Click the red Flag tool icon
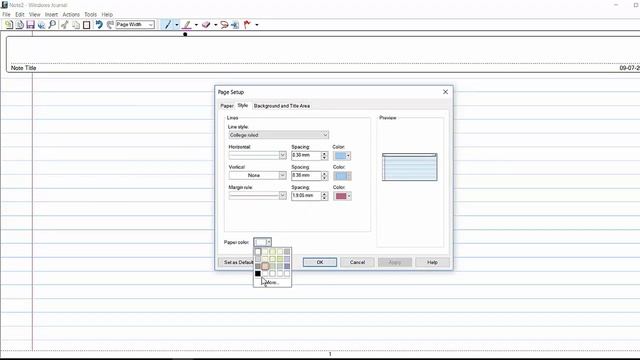 (247, 25)
